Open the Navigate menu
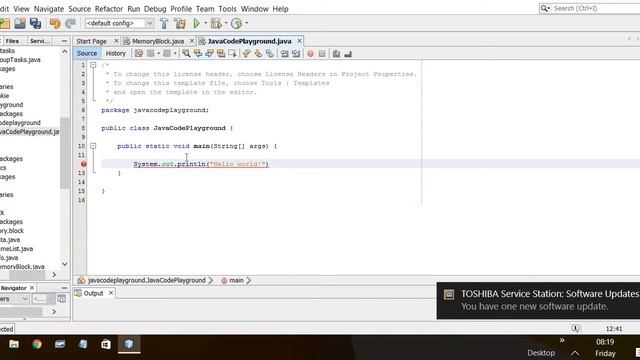 pos(49,9)
